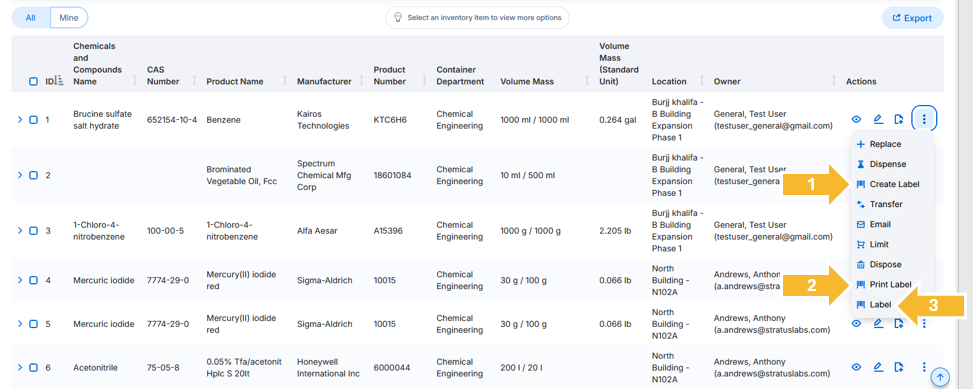Click the document icon in row 5 actions
The height and width of the screenshot is (389, 973).
tap(899, 323)
